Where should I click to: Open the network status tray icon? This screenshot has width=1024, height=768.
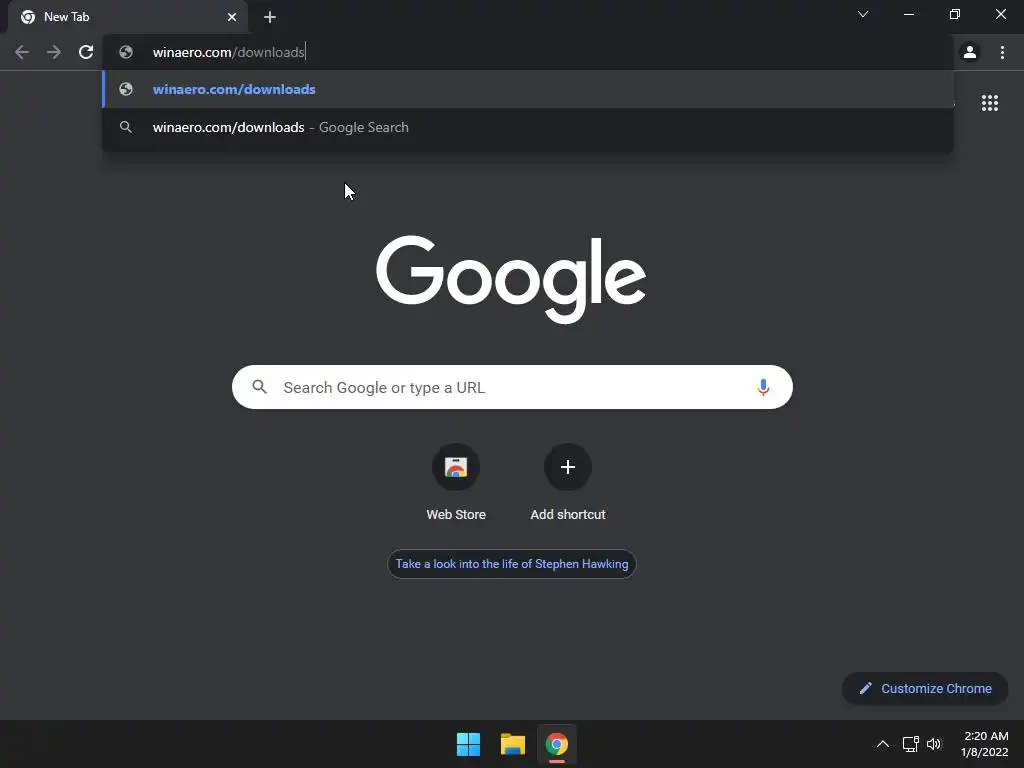pyautogui.click(x=910, y=744)
